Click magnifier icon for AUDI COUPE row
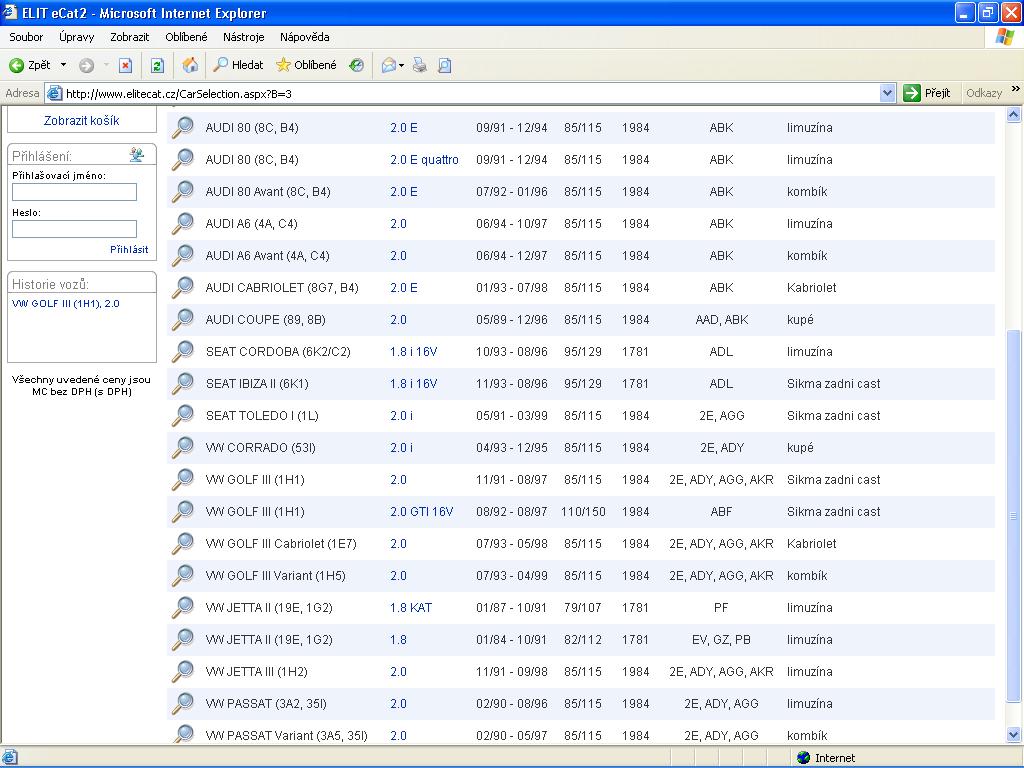 183,319
